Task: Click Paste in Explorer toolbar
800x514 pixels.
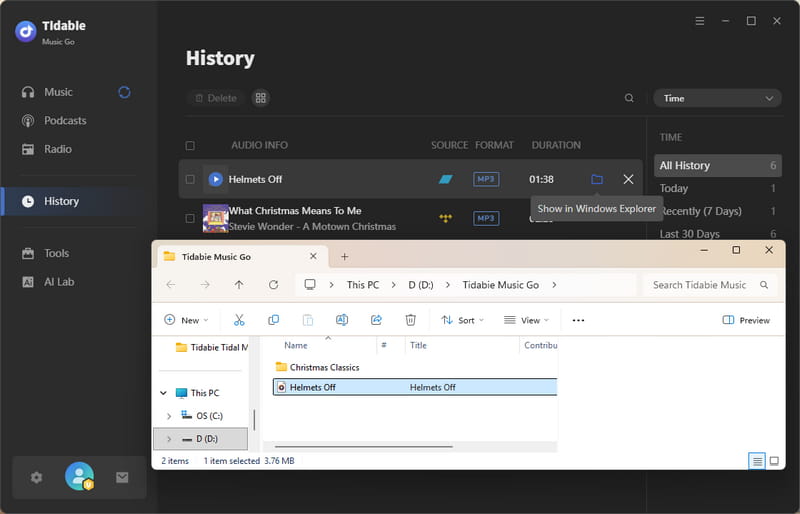Action: (x=308, y=320)
